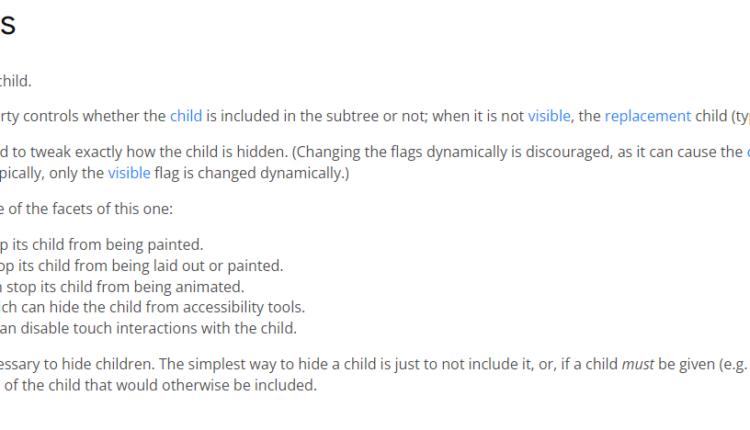Image resolution: width=750 pixels, height=430 pixels.
Task: Click the "visible" link before "the replacement"
Action: (549, 115)
